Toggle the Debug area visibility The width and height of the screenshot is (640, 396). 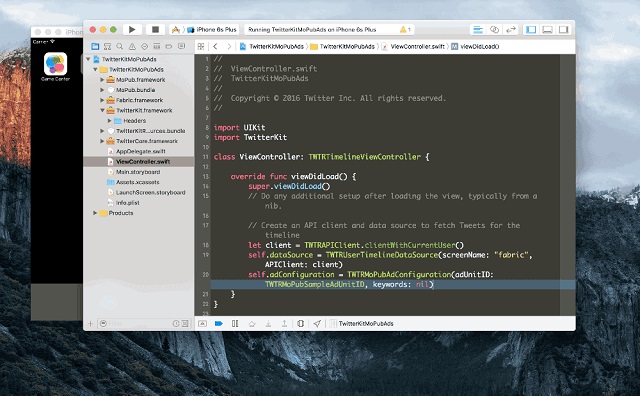click(x=547, y=29)
